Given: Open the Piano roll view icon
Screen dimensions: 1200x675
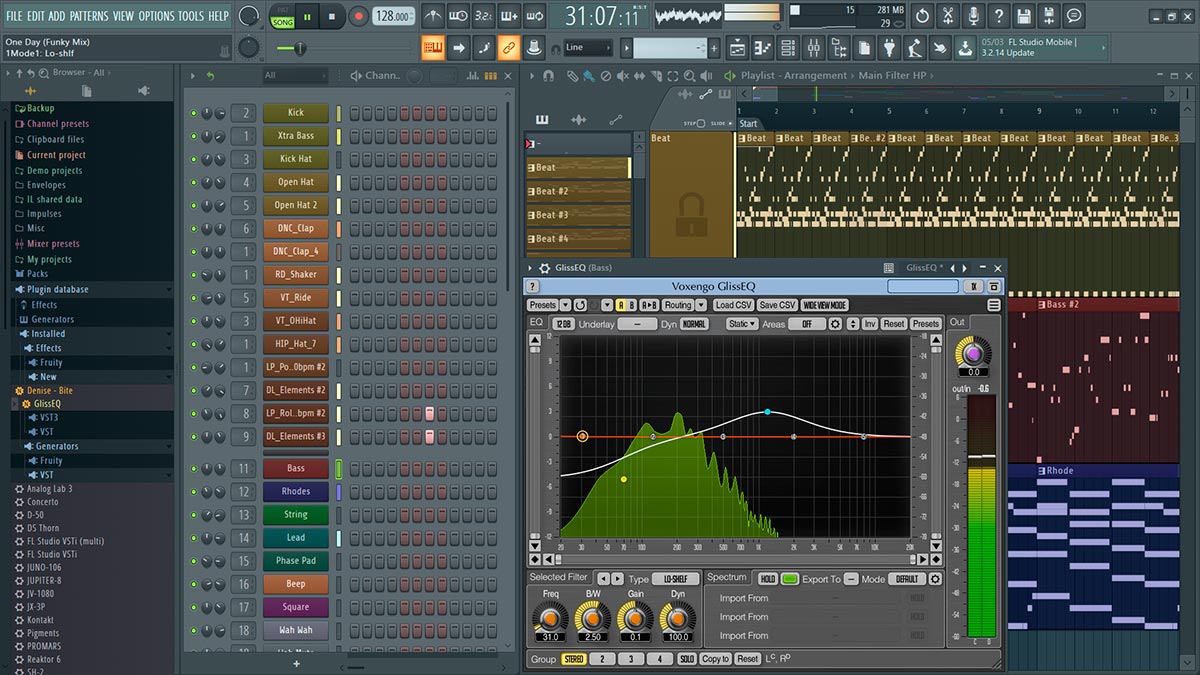Looking at the screenshot, I should click(x=763, y=47).
